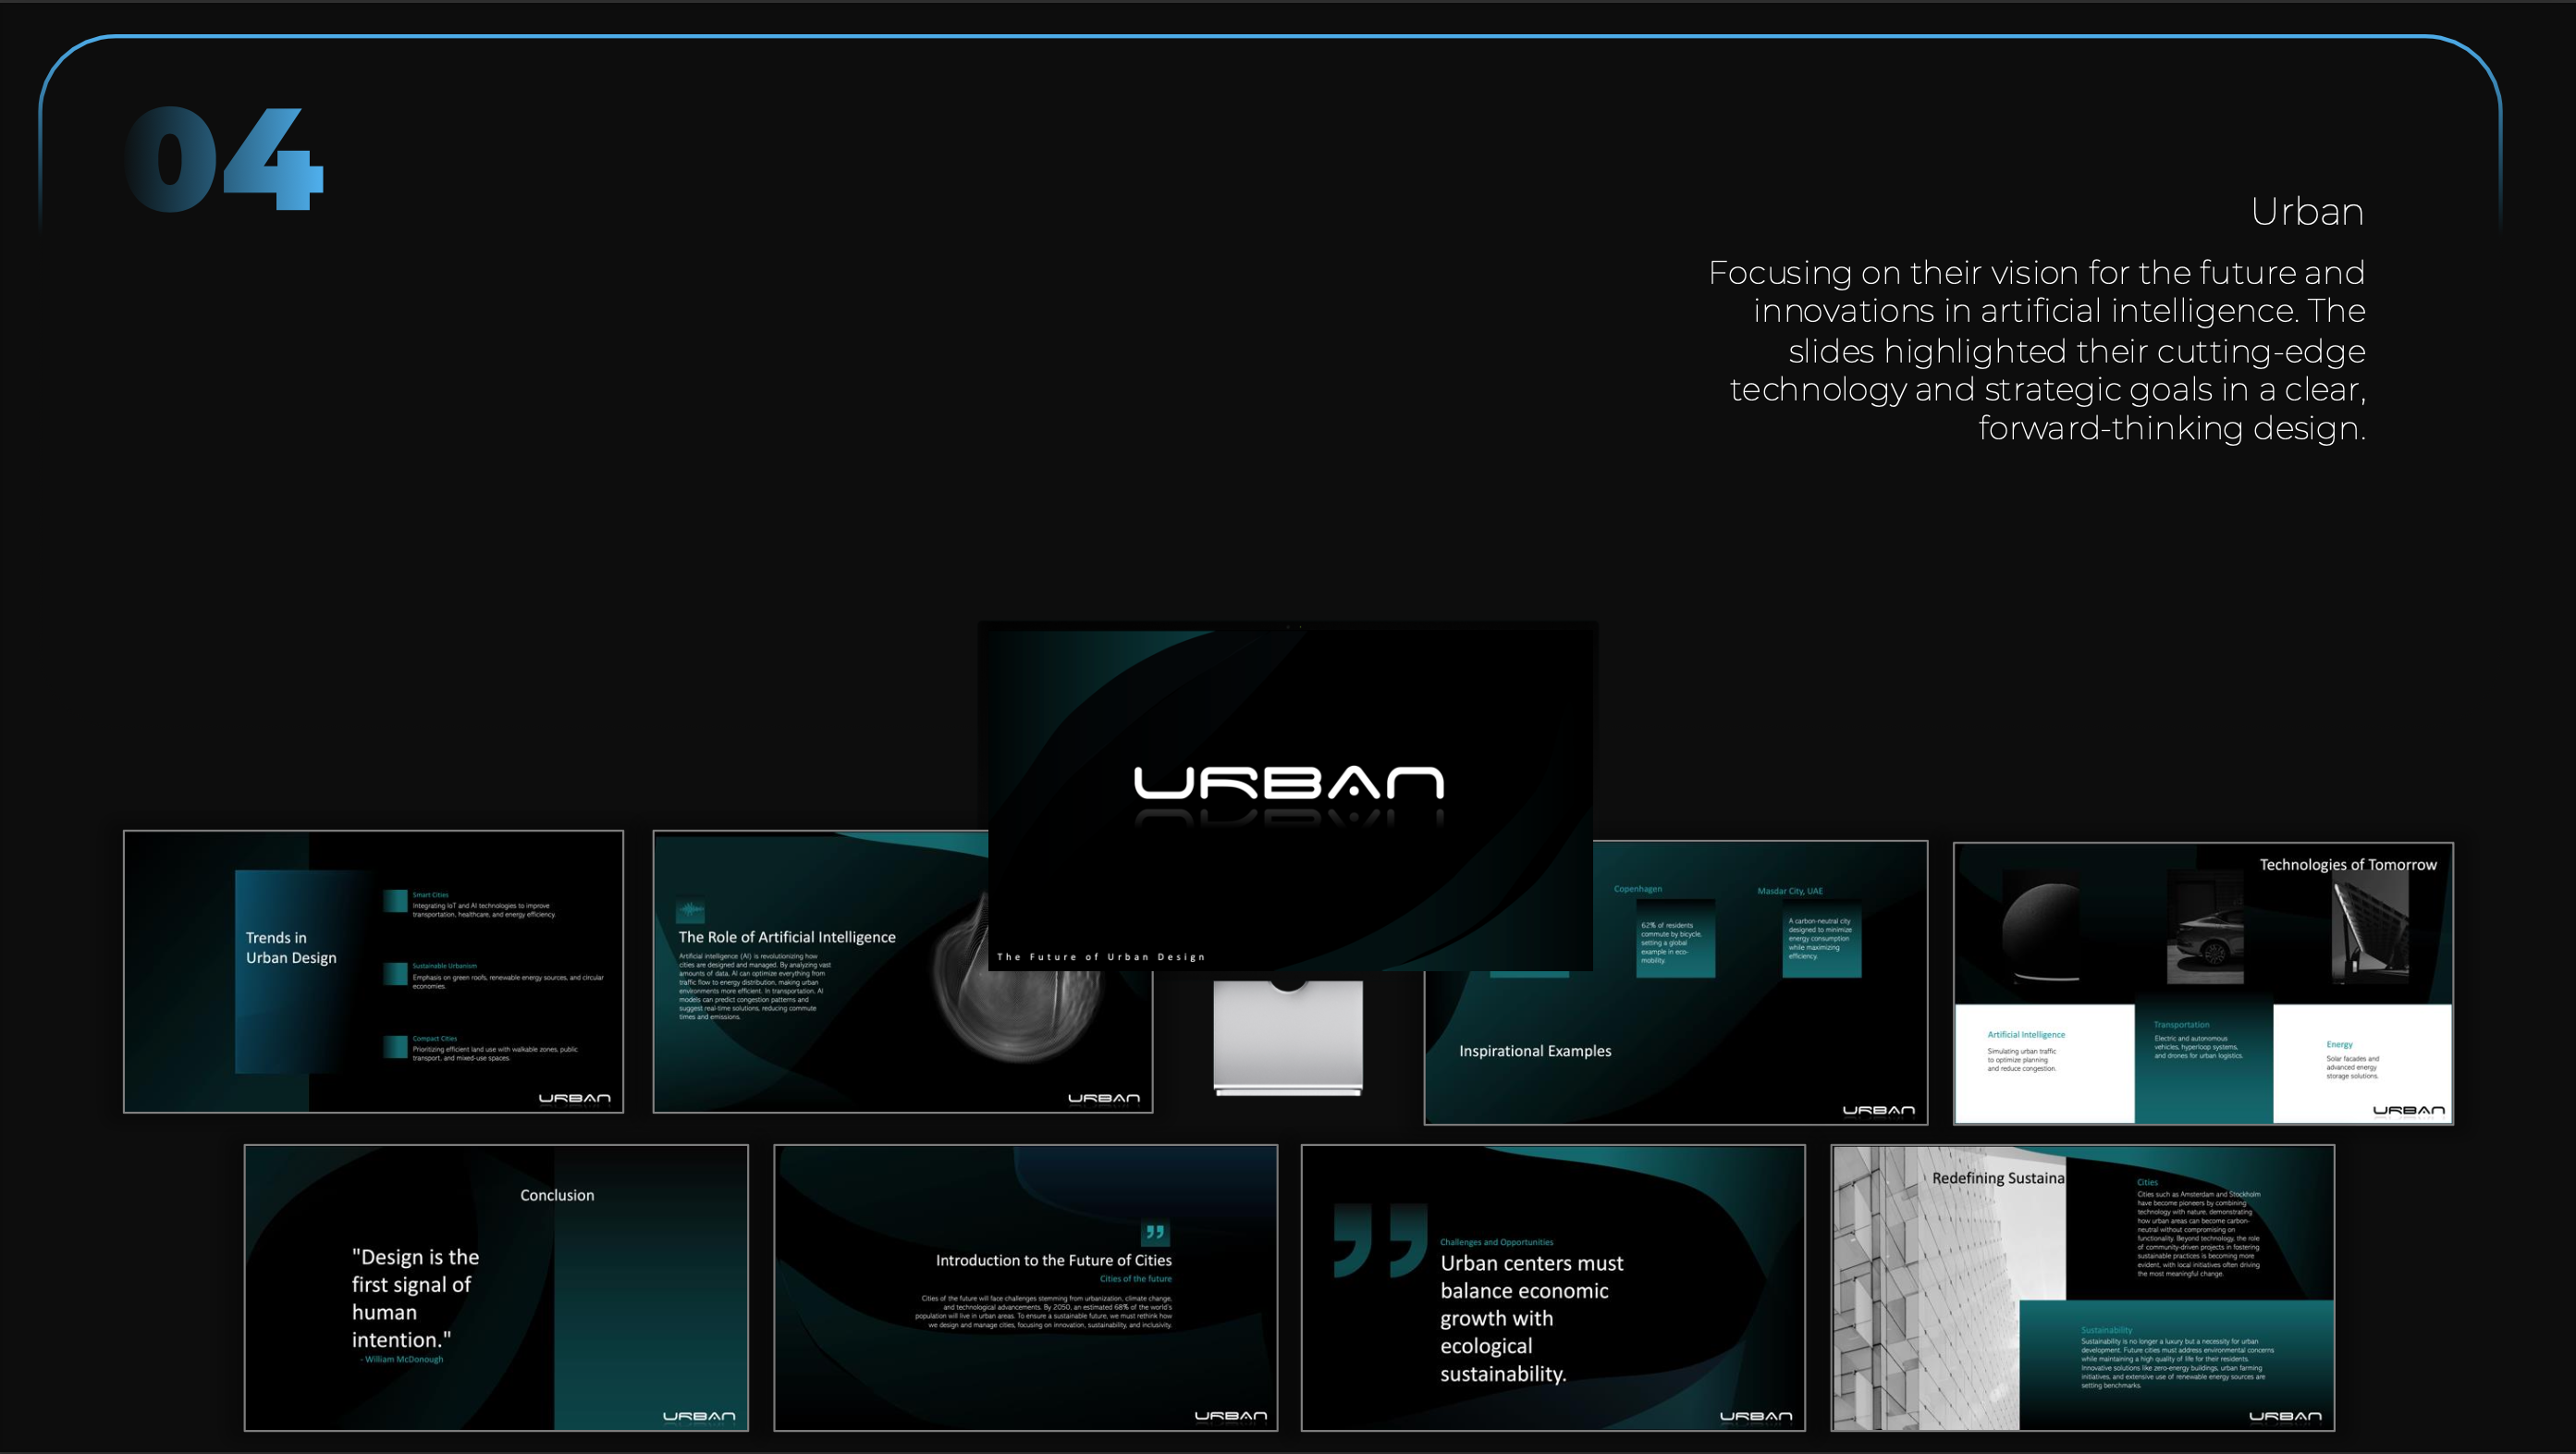Click the large URBAN logo on monitor

tap(1288, 783)
